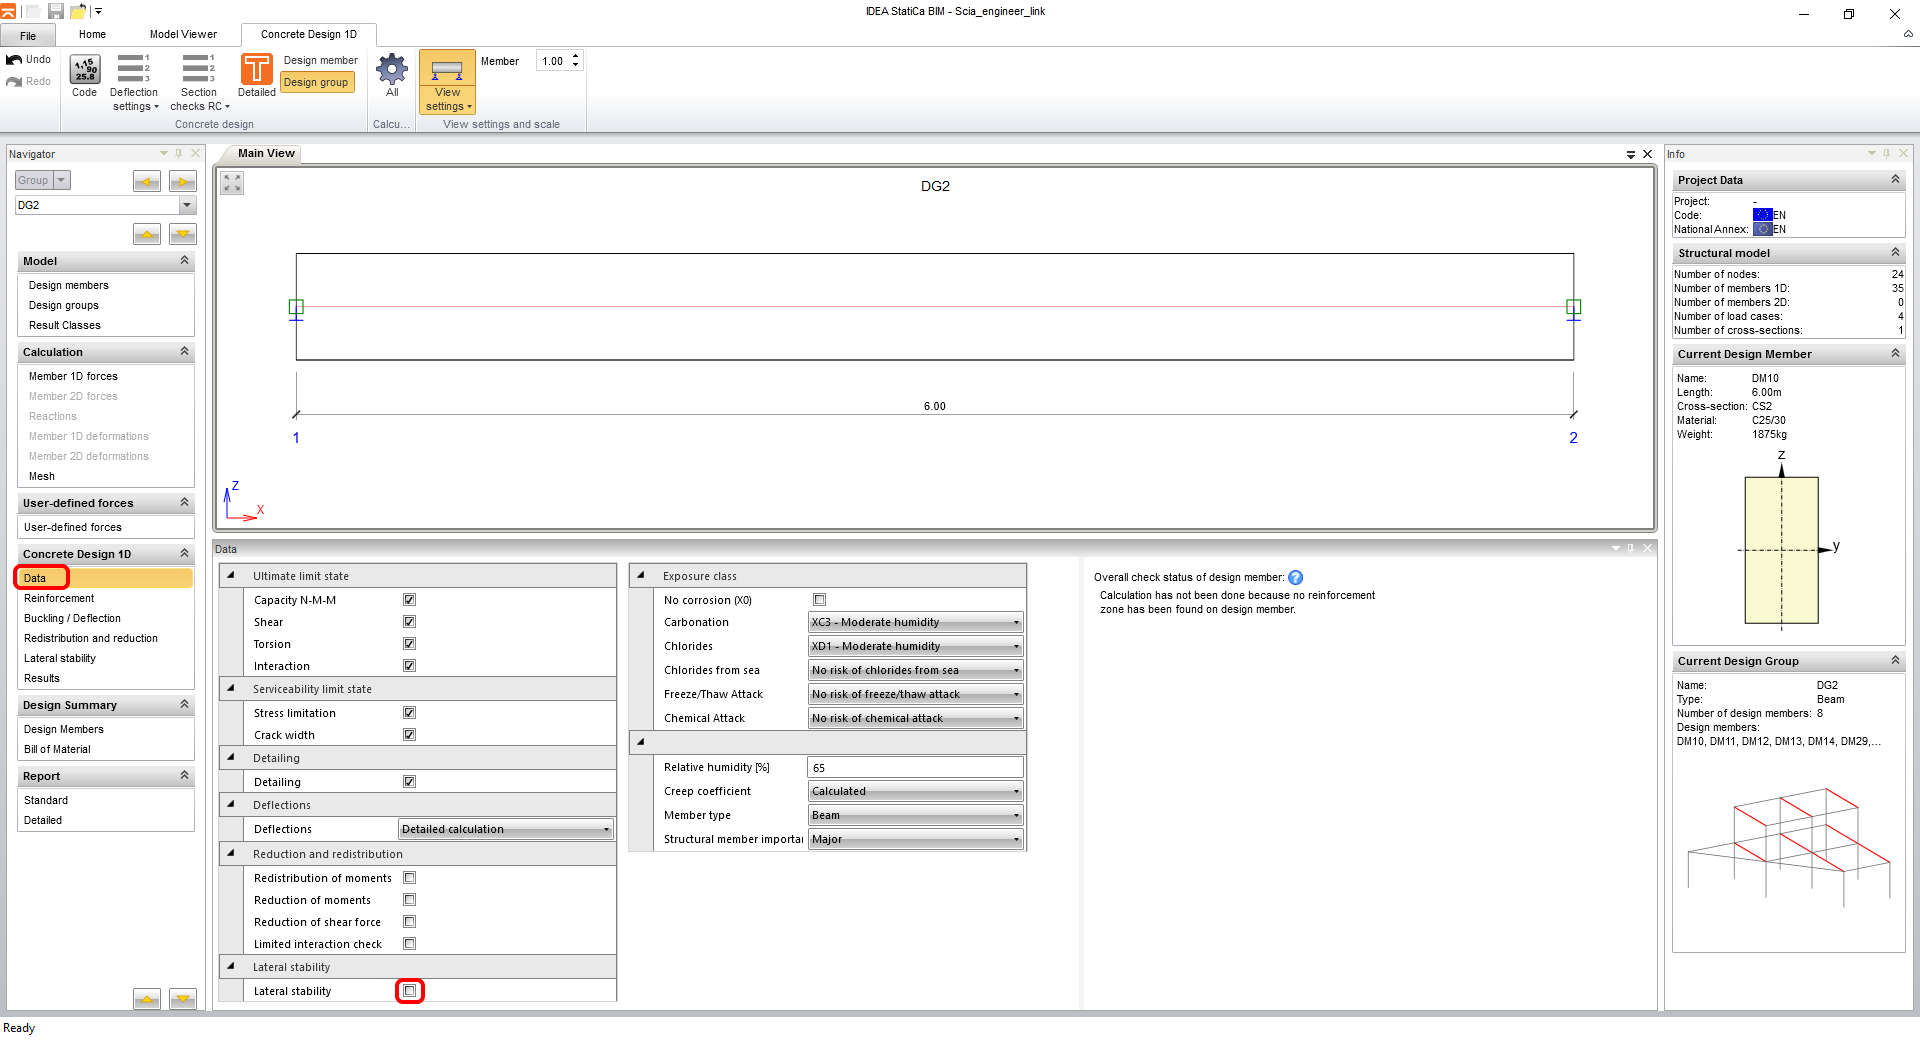Select the Code icon in Concrete design ribbon
1920x1040 pixels.
click(84, 75)
